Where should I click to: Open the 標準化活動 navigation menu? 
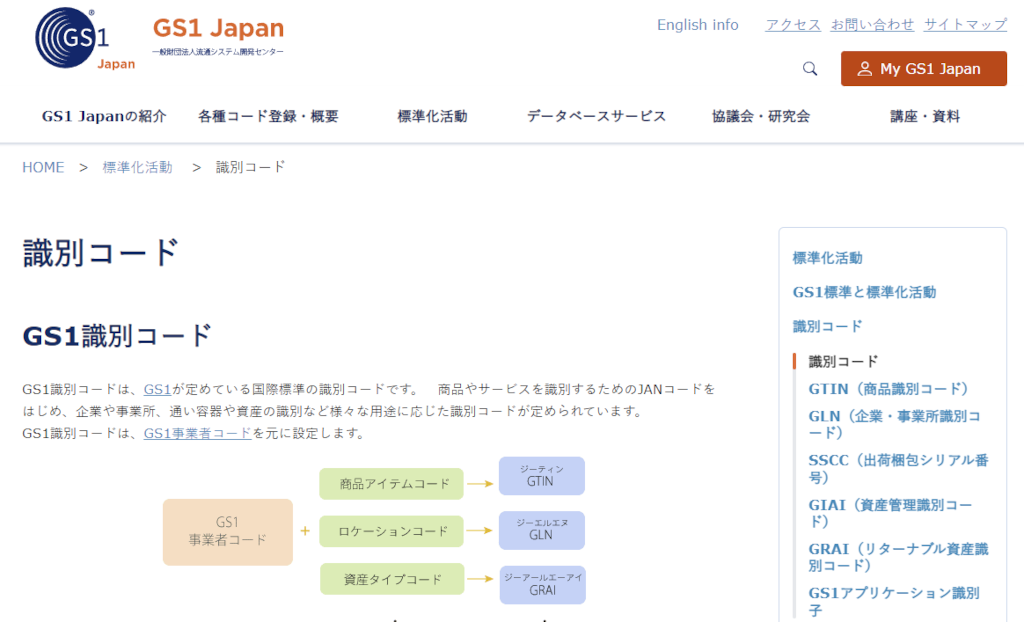tap(432, 116)
